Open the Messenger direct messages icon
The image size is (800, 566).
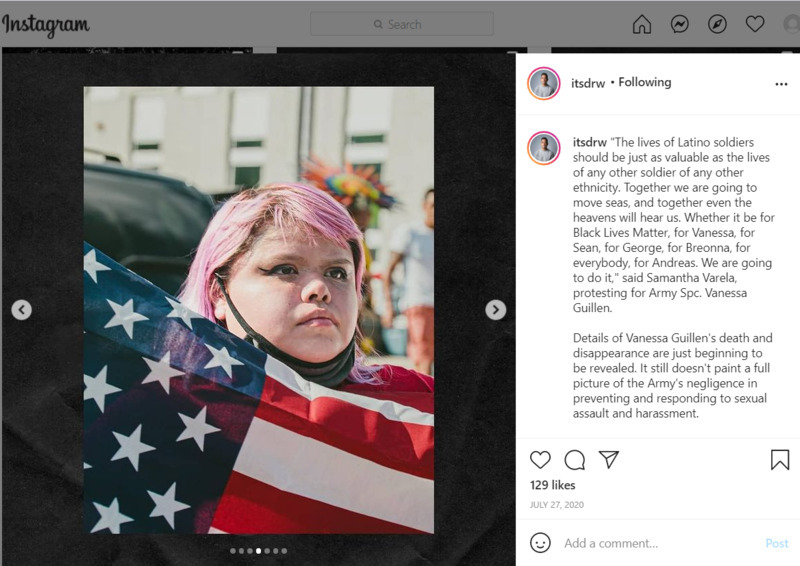(680, 24)
